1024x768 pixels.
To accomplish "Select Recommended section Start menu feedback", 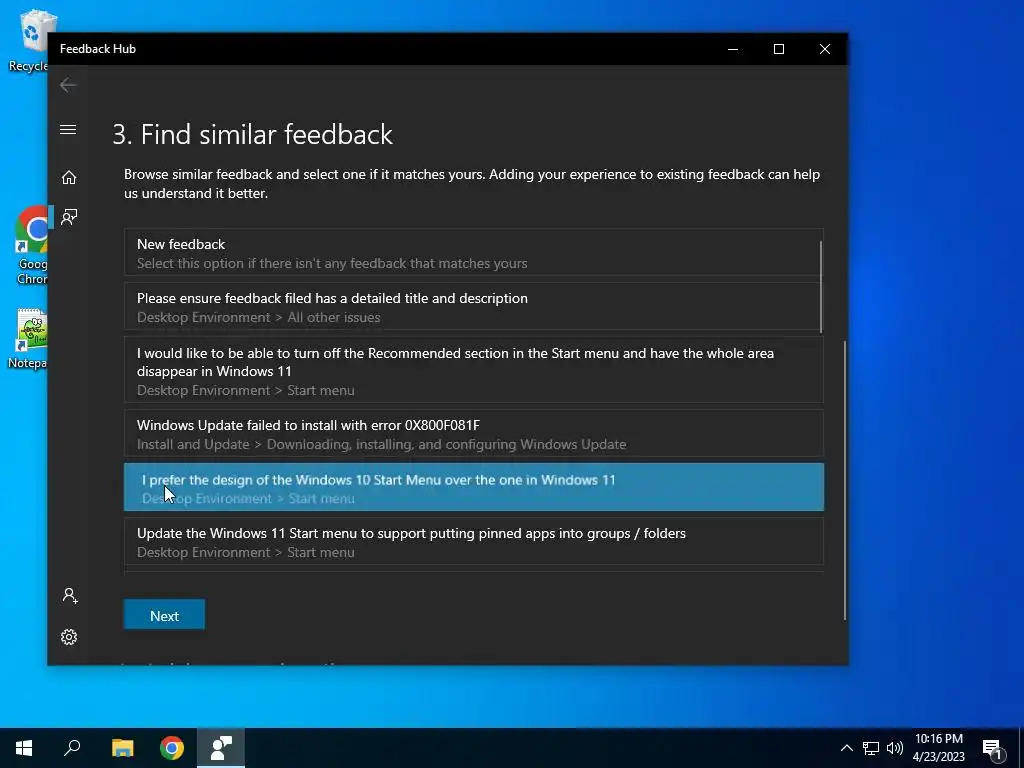I will (473, 370).
